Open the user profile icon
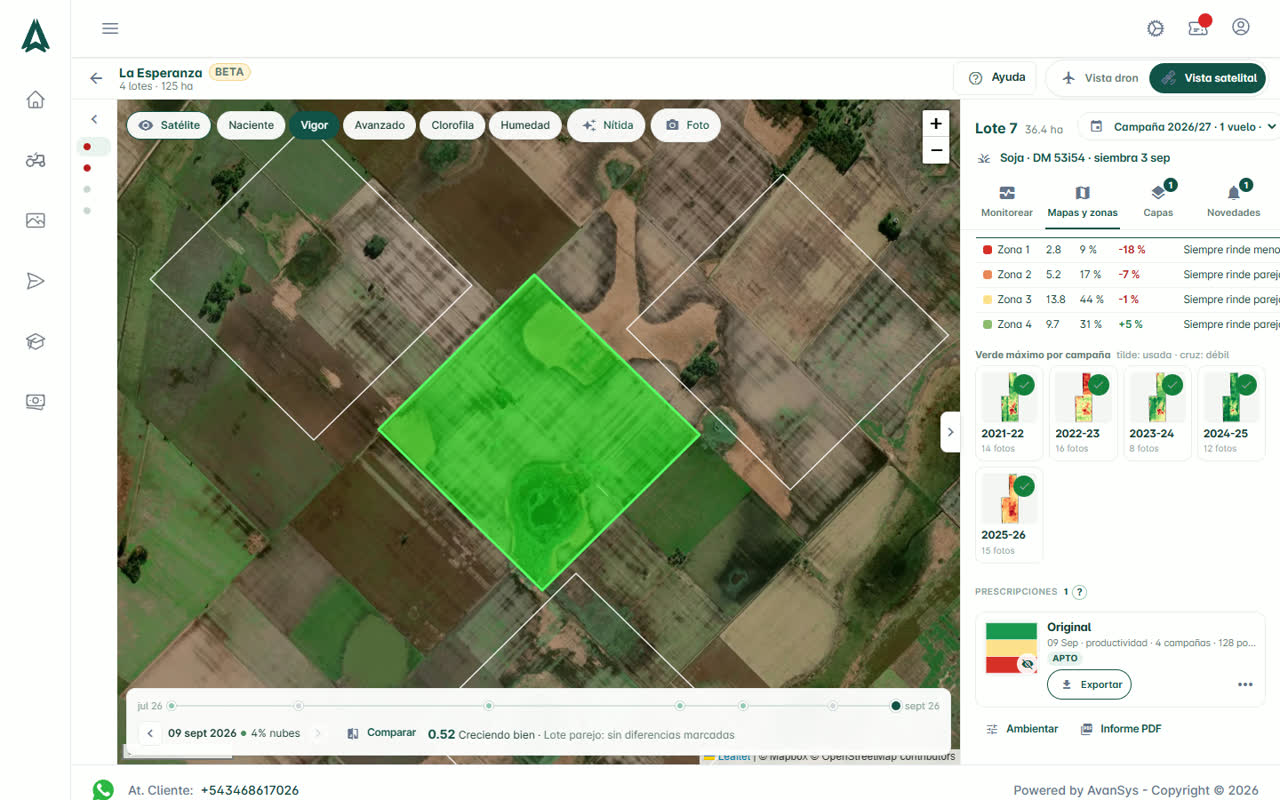The image size is (1280, 800). tap(1241, 27)
